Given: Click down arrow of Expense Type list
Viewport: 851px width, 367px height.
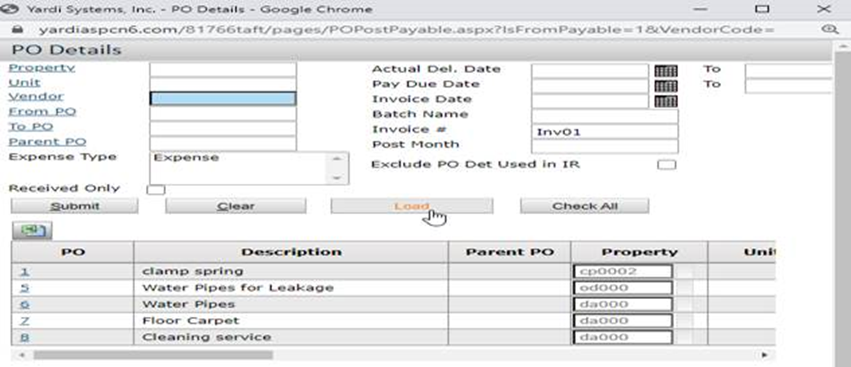Looking at the screenshot, I should point(337,178).
